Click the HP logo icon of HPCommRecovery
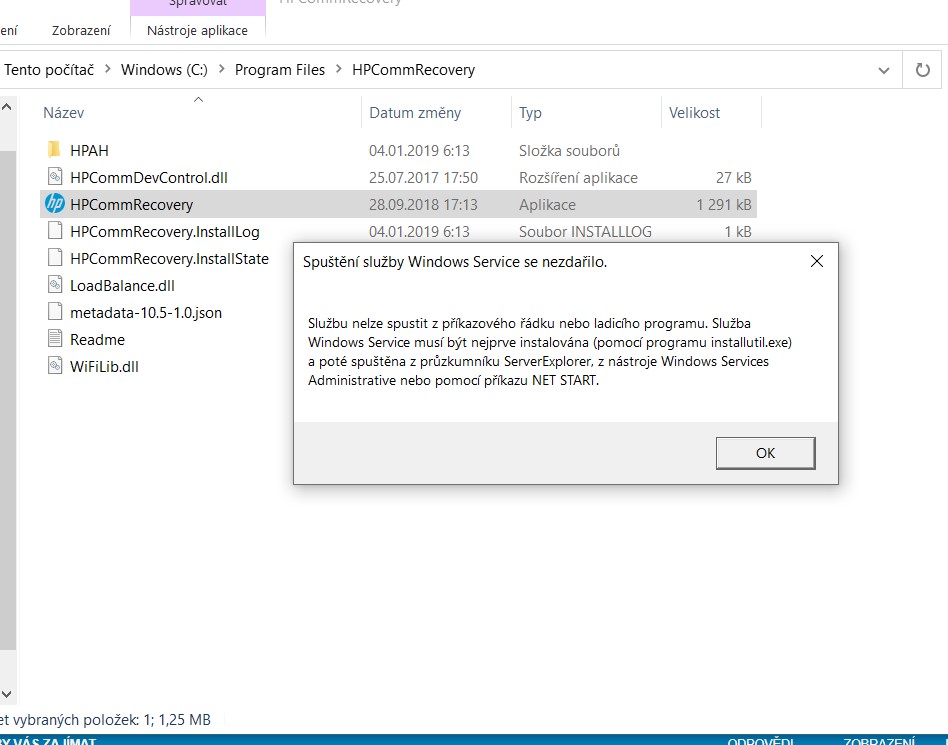Viewport: 948px width, 745px height. (55, 204)
